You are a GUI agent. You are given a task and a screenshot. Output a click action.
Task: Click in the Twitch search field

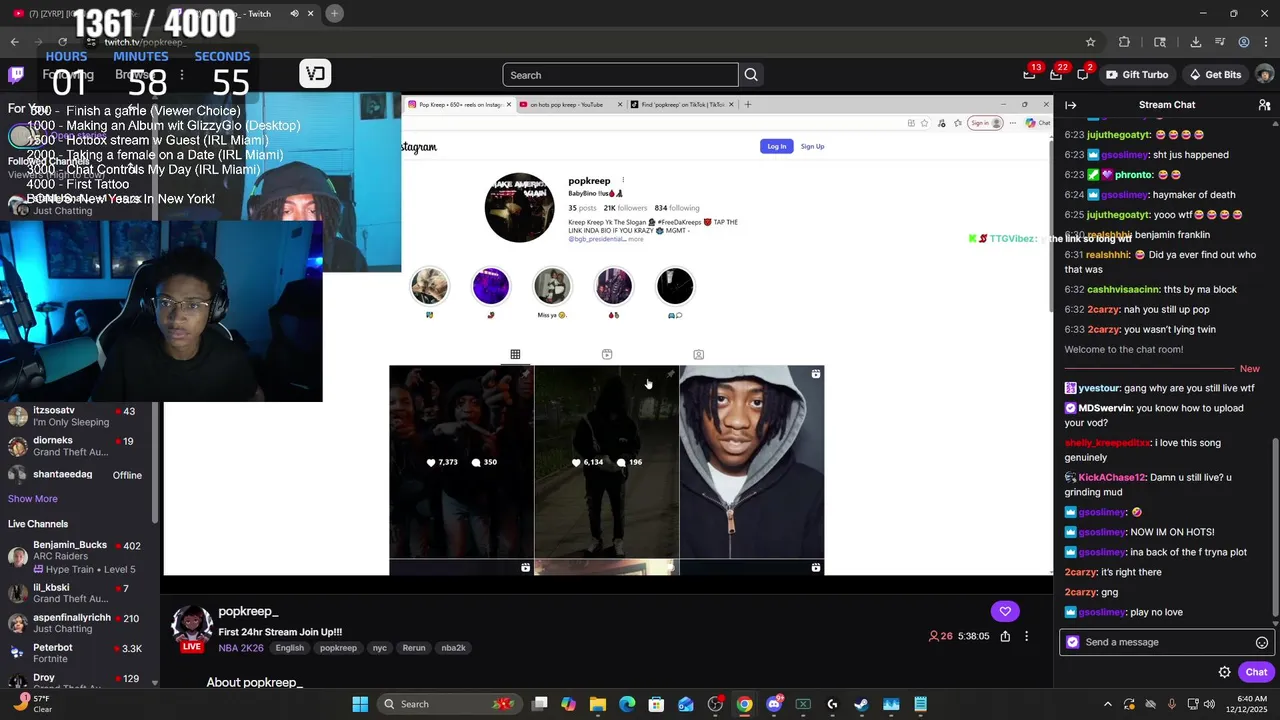[620, 75]
